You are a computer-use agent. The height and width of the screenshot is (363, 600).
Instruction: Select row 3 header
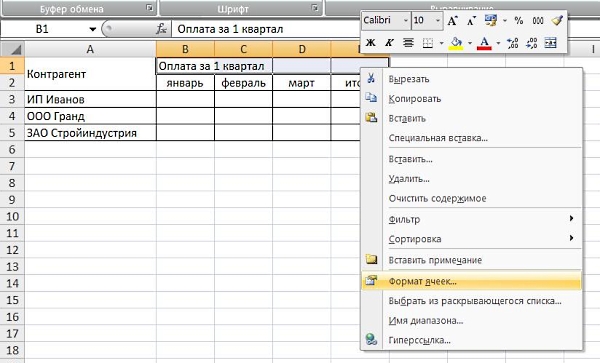[x=12, y=99]
